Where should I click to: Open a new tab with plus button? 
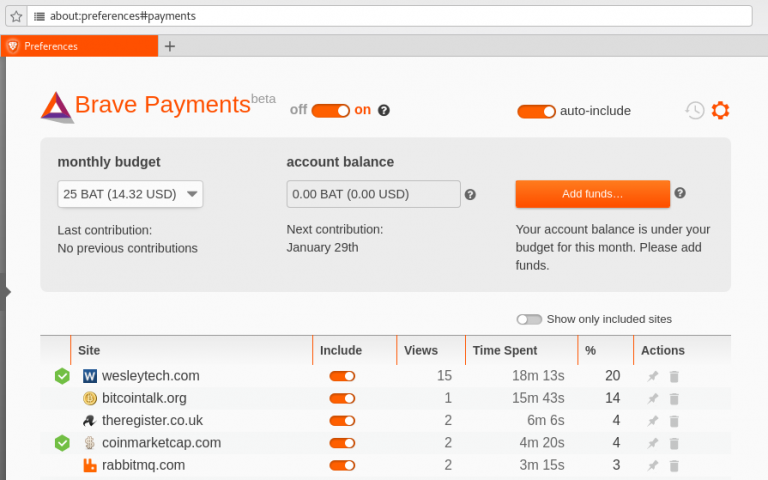click(169, 46)
